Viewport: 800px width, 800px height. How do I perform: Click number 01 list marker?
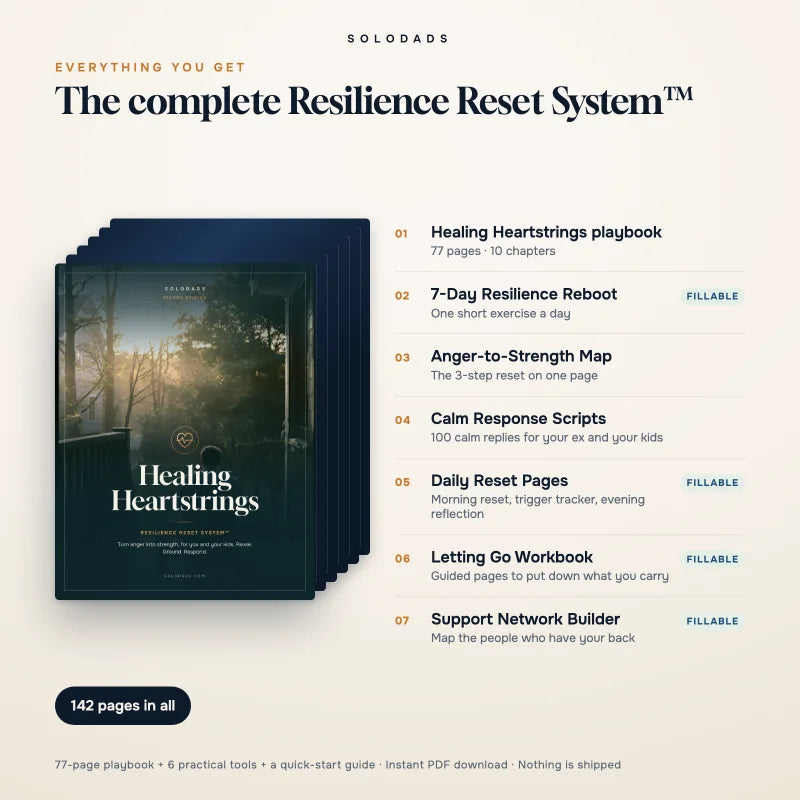[401, 234]
